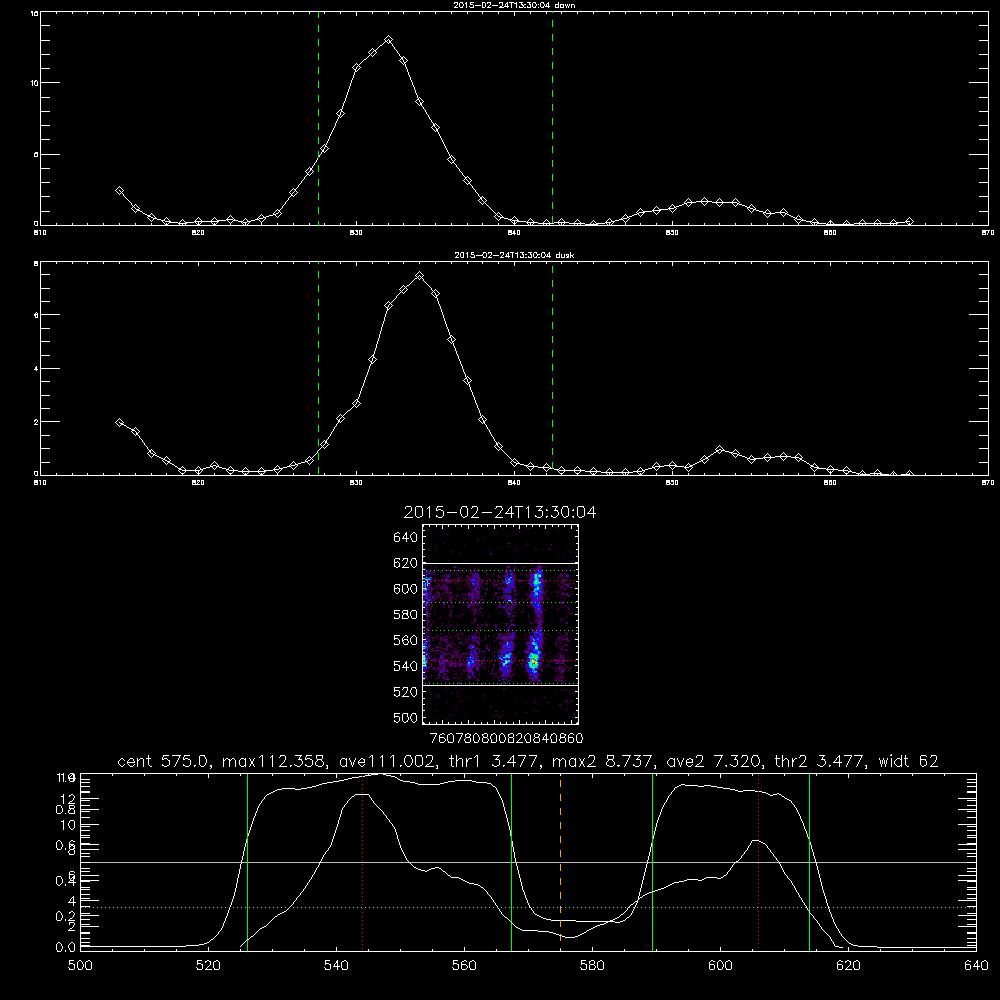This screenshot has height=1000, width=1000.
Task: Click the 4 y-axis label of dusk plot
Action: 36,369
